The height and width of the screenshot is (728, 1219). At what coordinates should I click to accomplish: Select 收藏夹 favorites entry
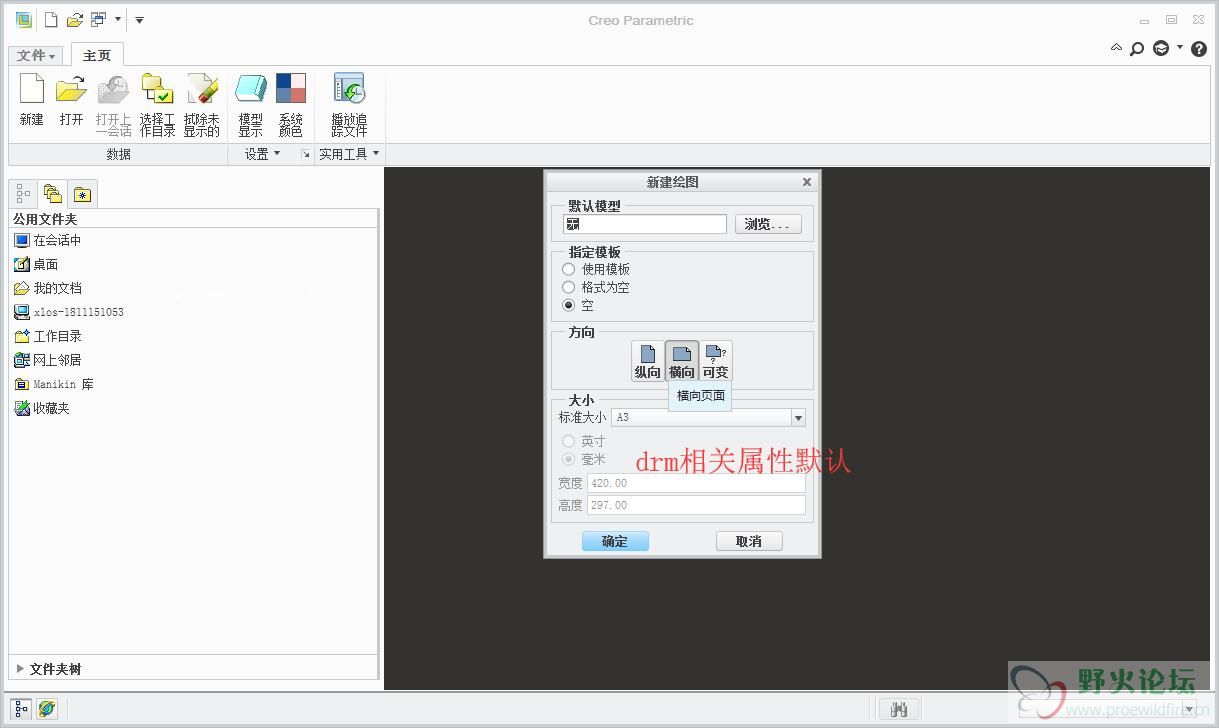[42, 408]
